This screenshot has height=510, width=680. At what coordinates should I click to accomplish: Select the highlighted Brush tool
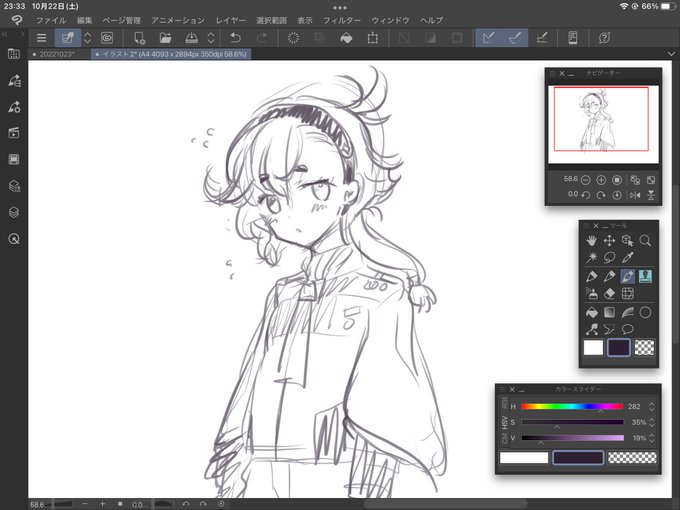coord(627,276)
